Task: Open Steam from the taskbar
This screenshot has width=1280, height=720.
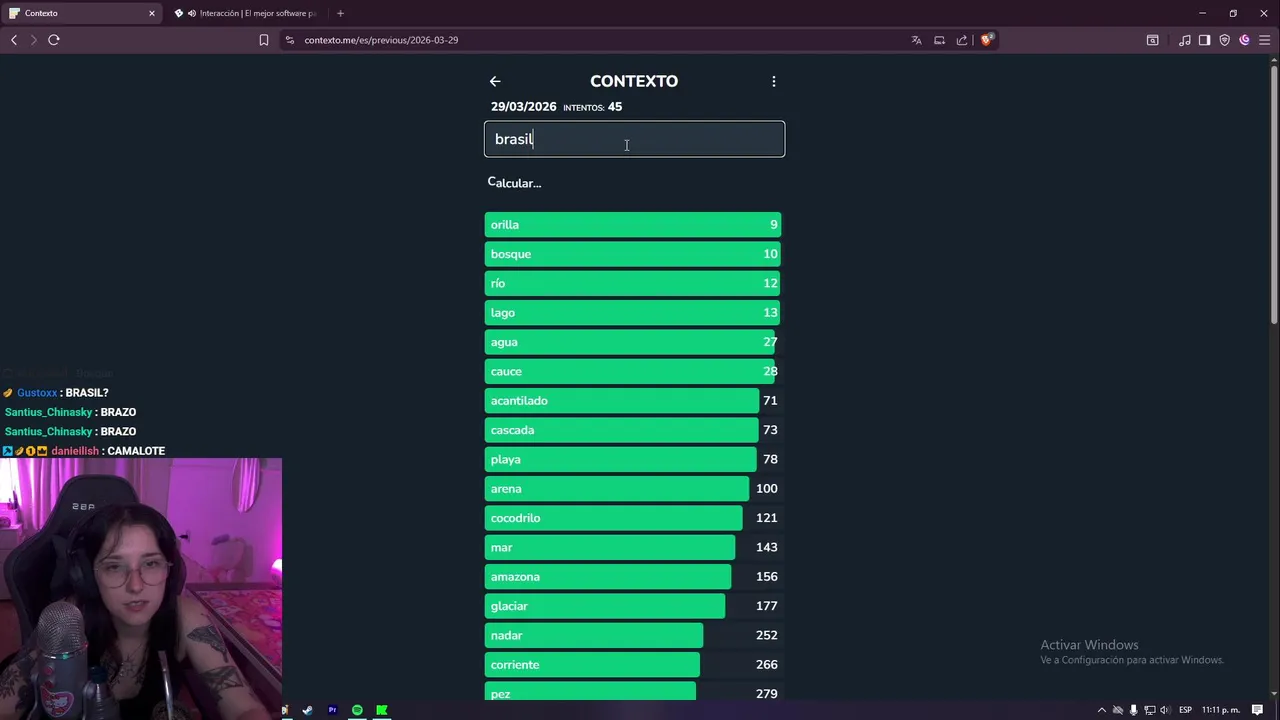Action: [x=307, y=710]
